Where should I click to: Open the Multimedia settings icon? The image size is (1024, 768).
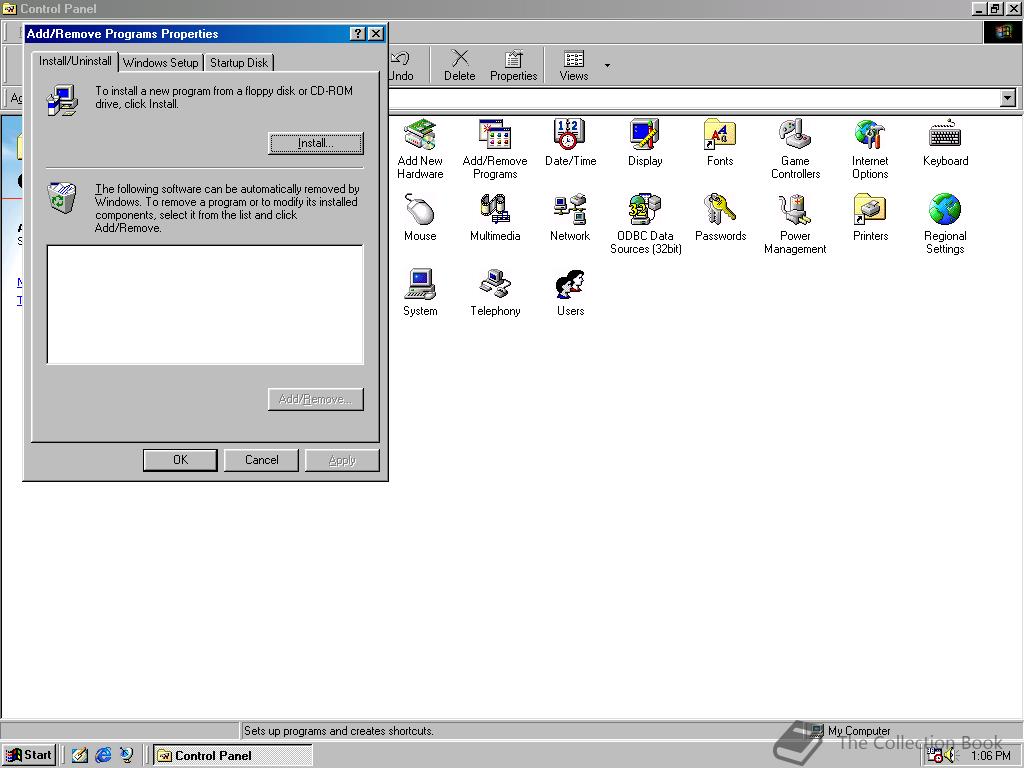click(x=495, y=218)
